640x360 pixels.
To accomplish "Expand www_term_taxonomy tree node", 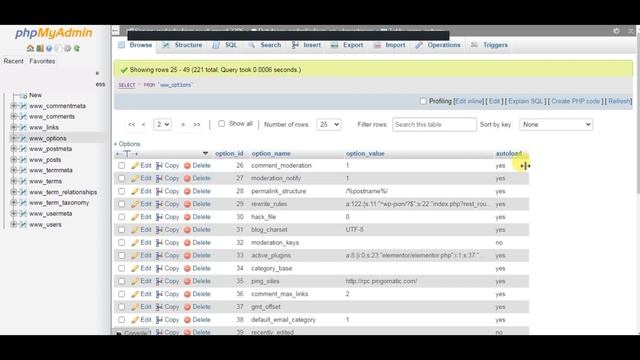I will coord(13,202).
